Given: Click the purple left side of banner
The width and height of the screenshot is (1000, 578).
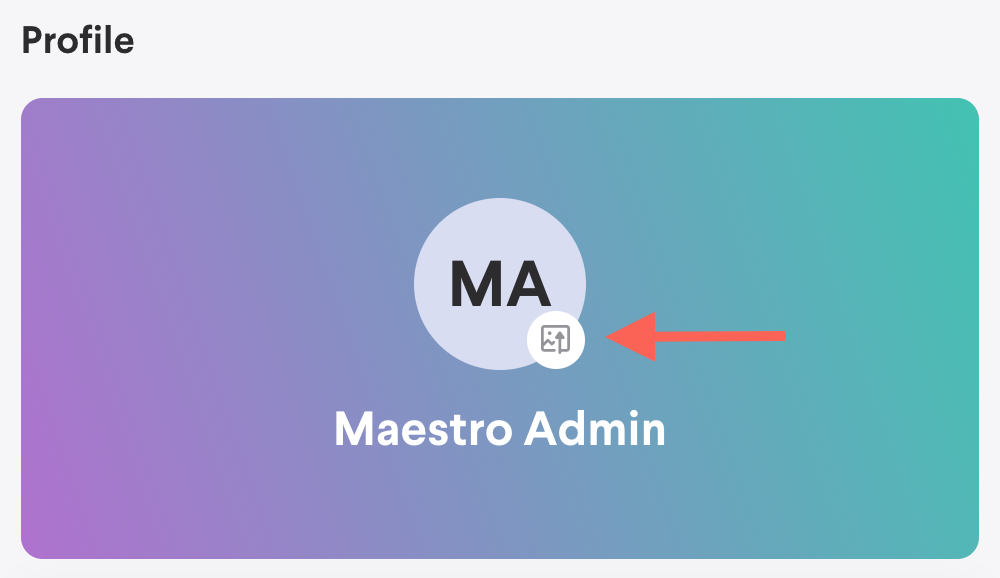Looking at the screenshot, I should [120, 330].
